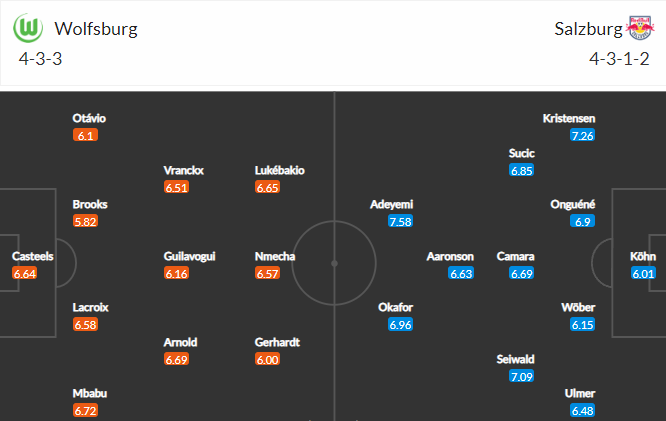Open the Wolfsburg team name link
The image size is (666, 421).
(96, 29)
